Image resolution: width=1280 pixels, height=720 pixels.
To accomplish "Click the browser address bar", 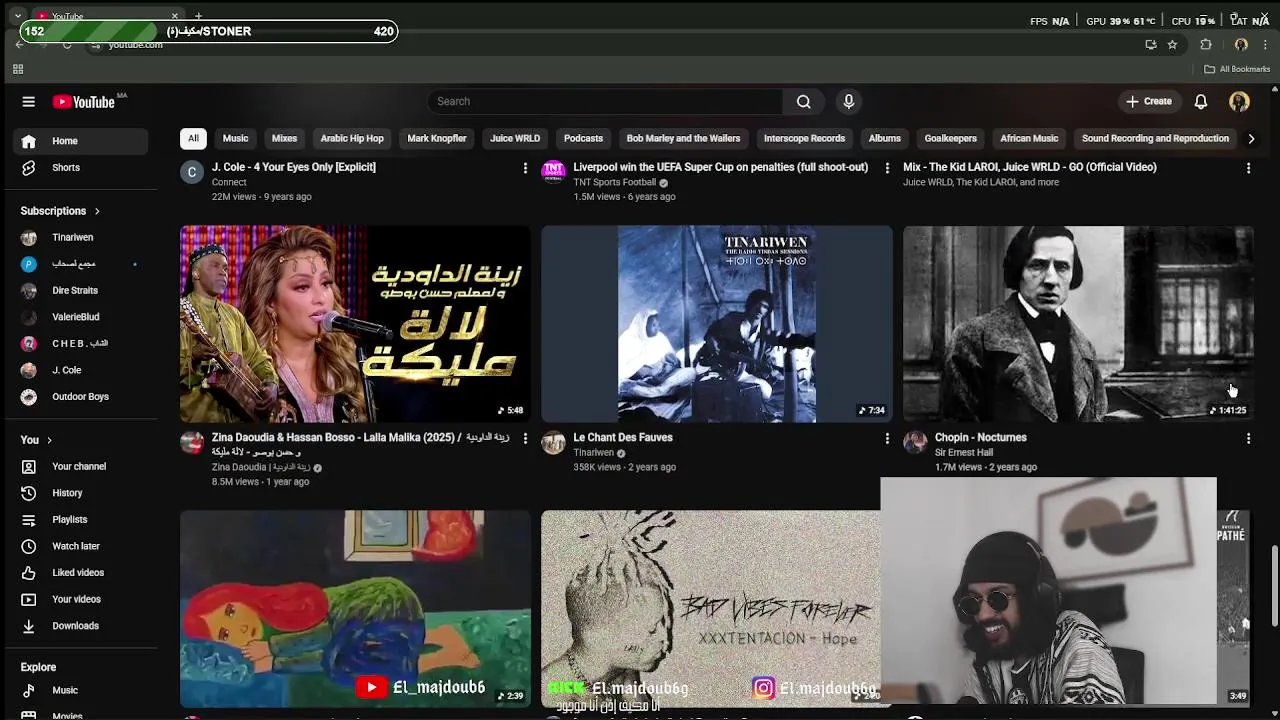I will pyautogui.click(x=620, y=45).
